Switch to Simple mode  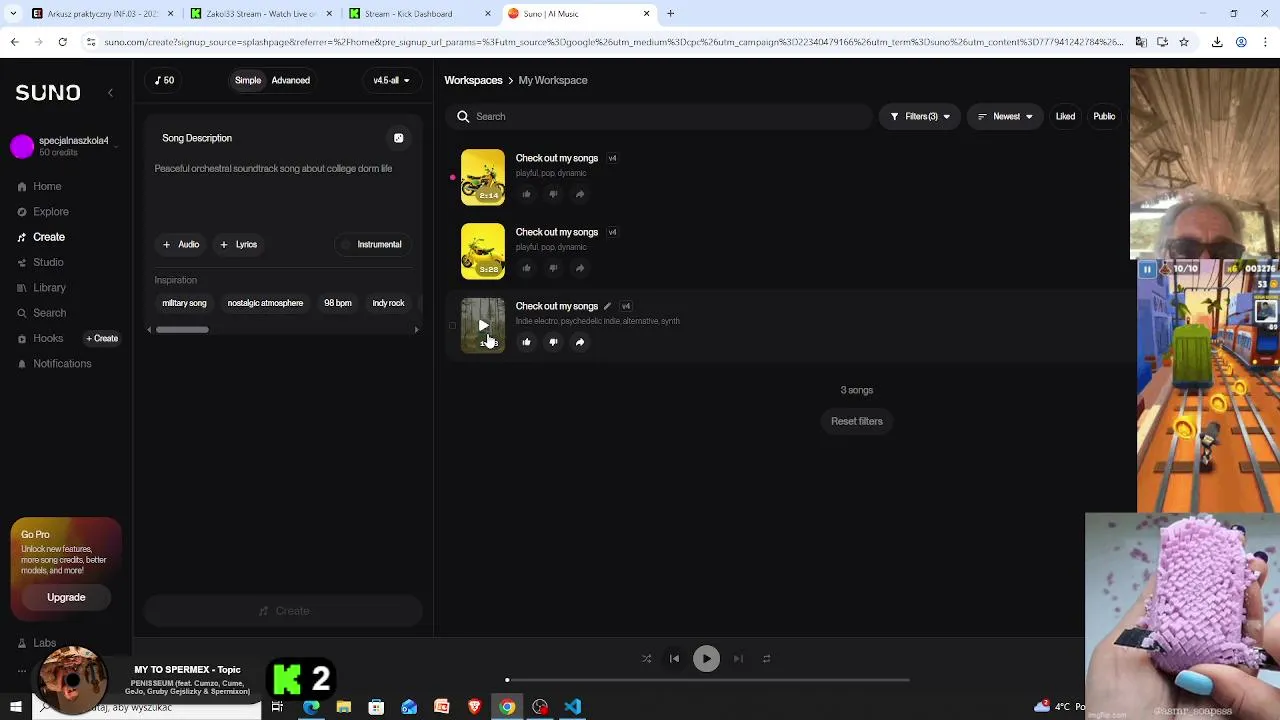pos(248,80)
